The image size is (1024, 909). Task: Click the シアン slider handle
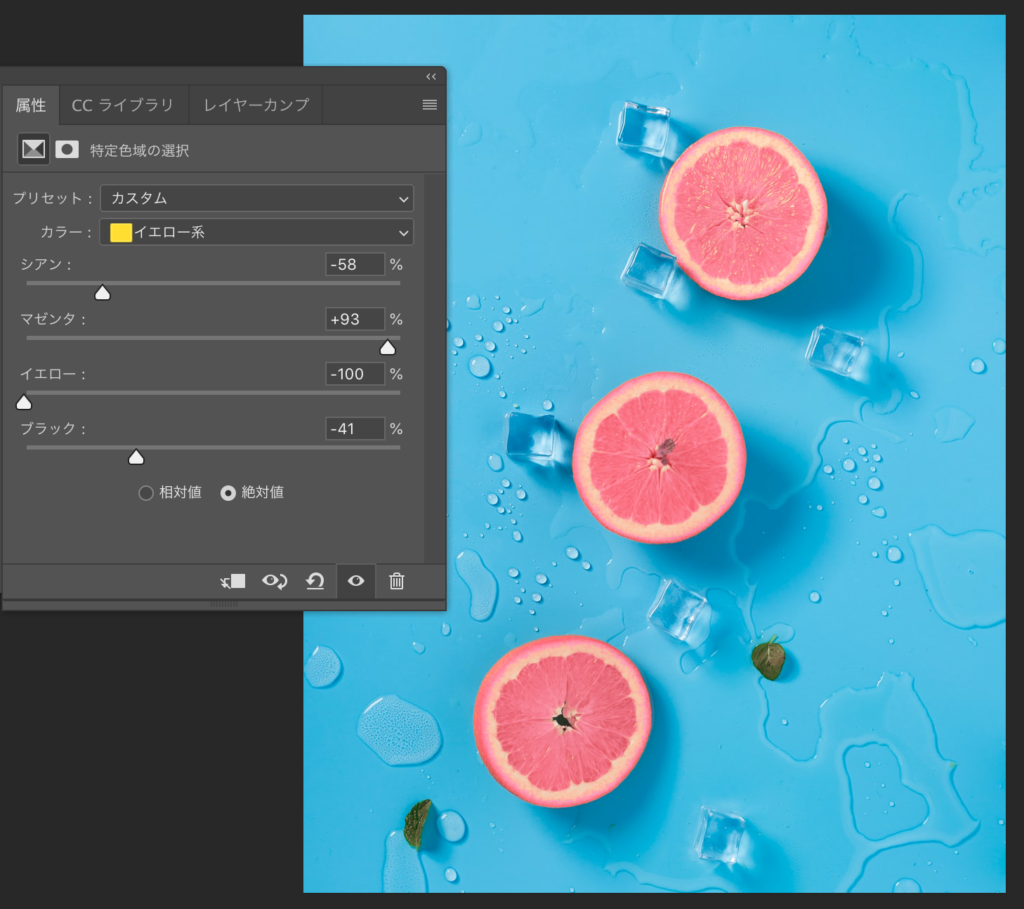pos(102,293)
